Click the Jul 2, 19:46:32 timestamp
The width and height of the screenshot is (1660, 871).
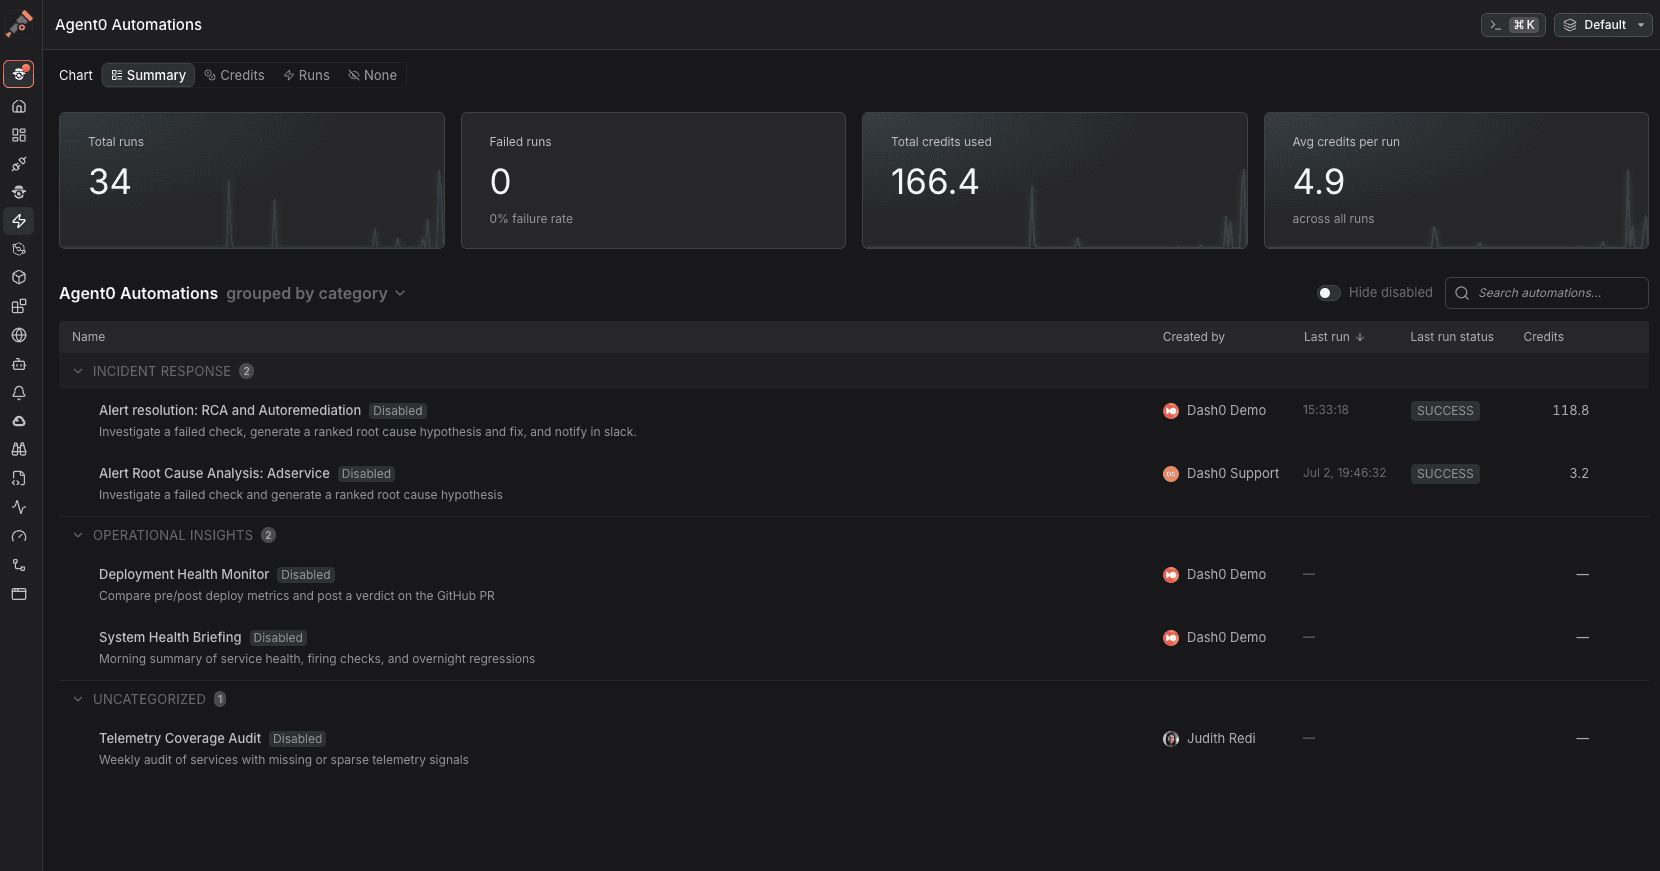[x=1344, y=473]
